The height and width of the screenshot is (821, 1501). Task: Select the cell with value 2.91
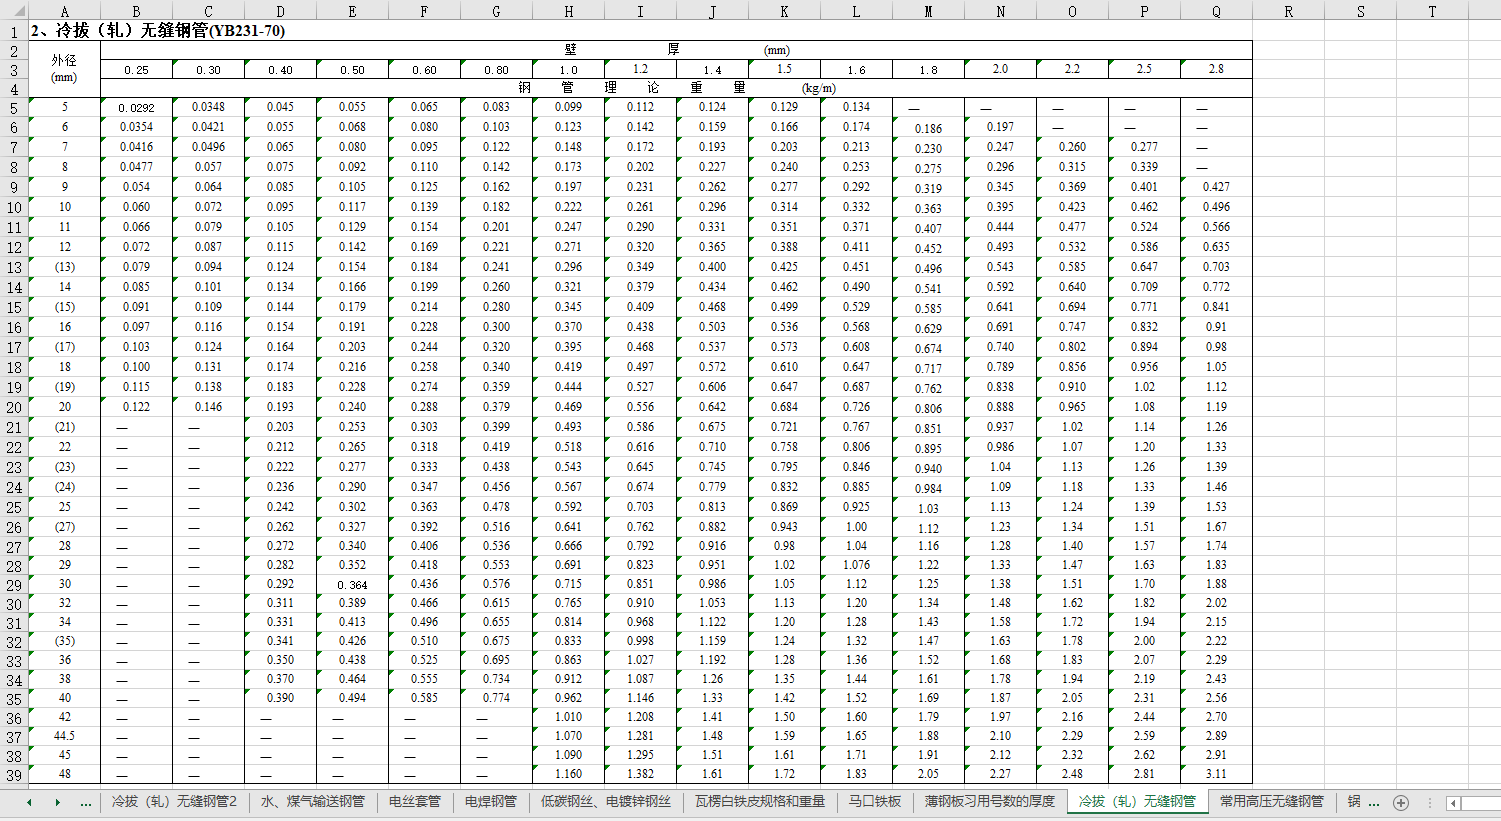(x=1216, y=755)
